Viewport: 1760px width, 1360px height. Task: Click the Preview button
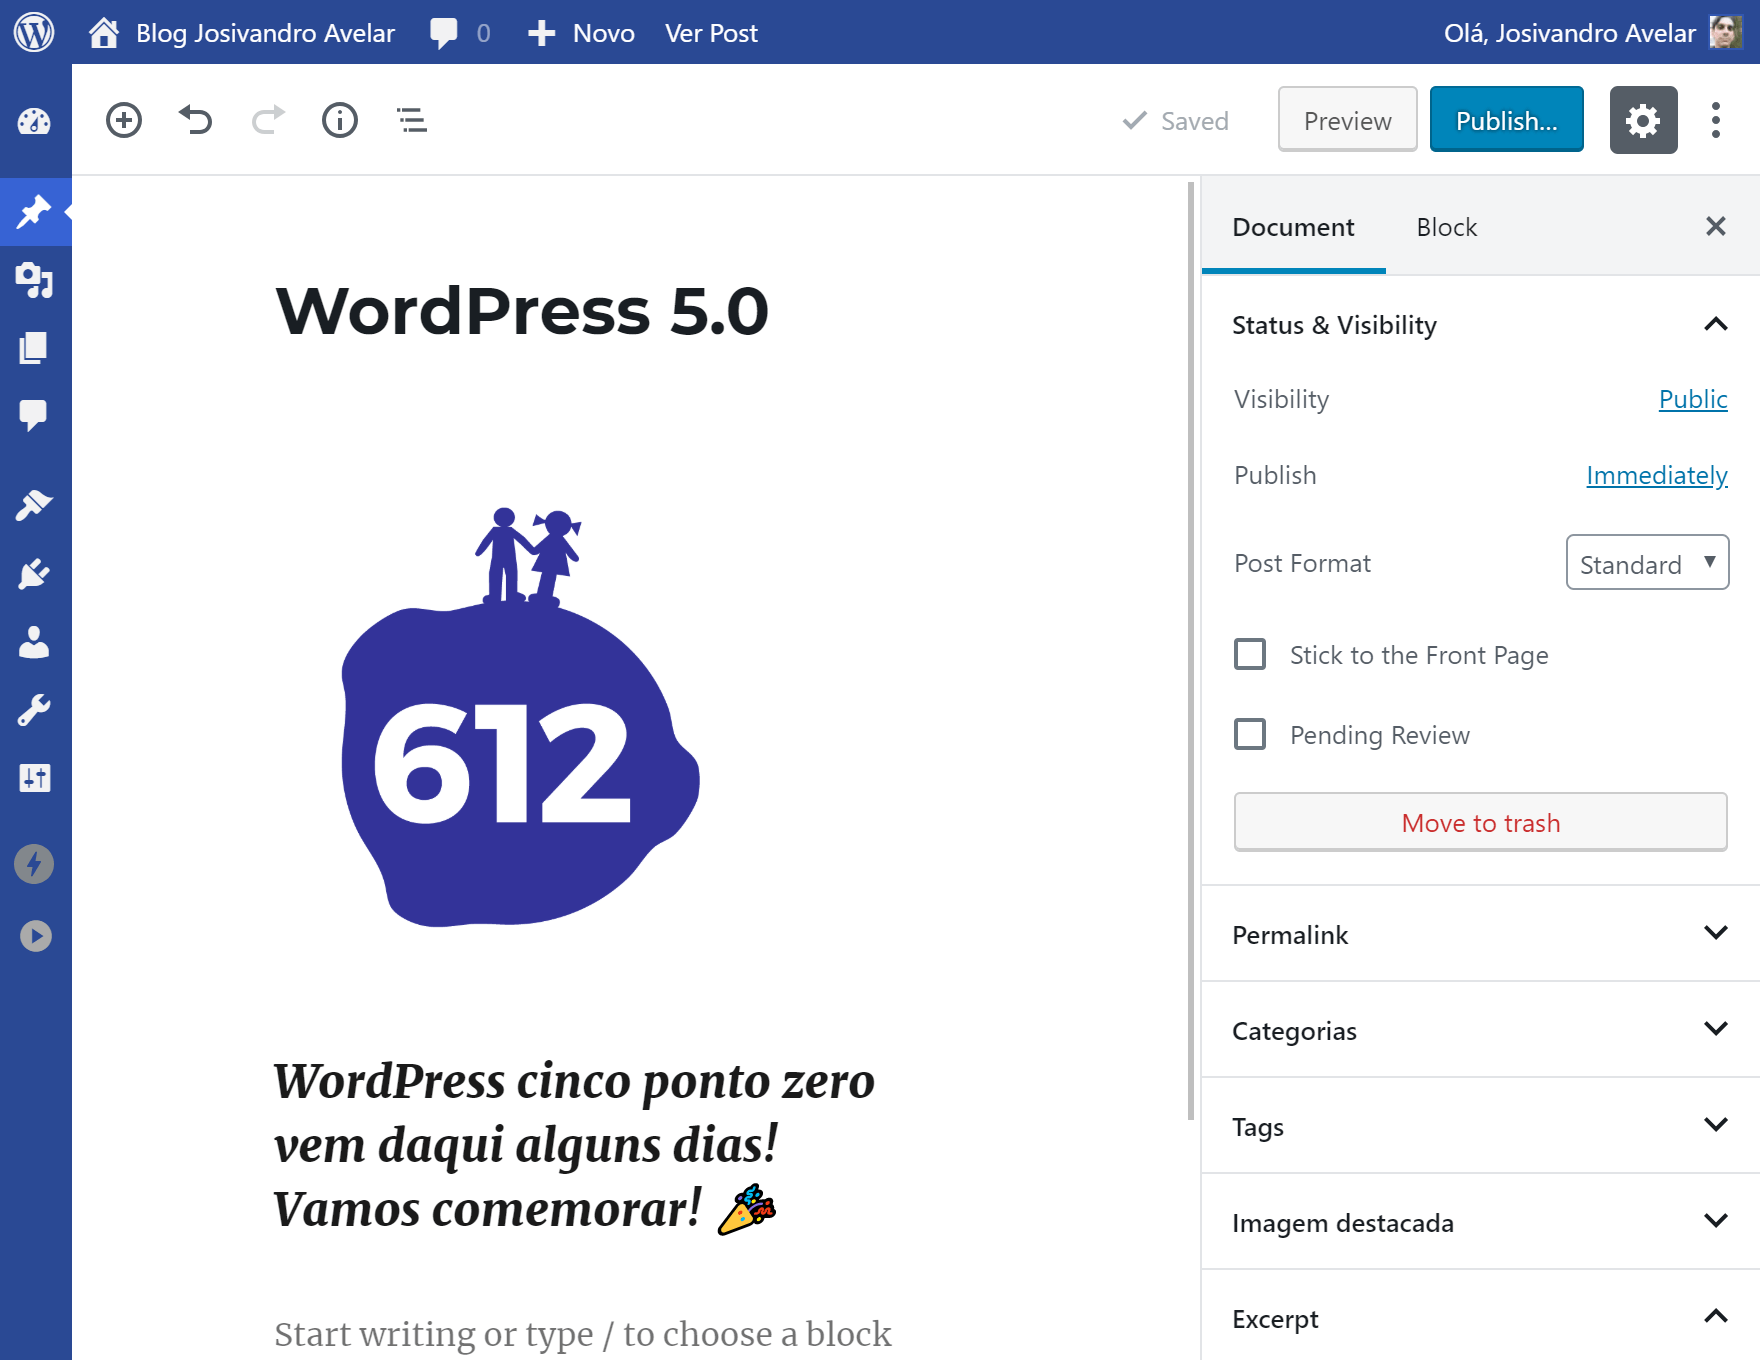tap(1347, 120)
